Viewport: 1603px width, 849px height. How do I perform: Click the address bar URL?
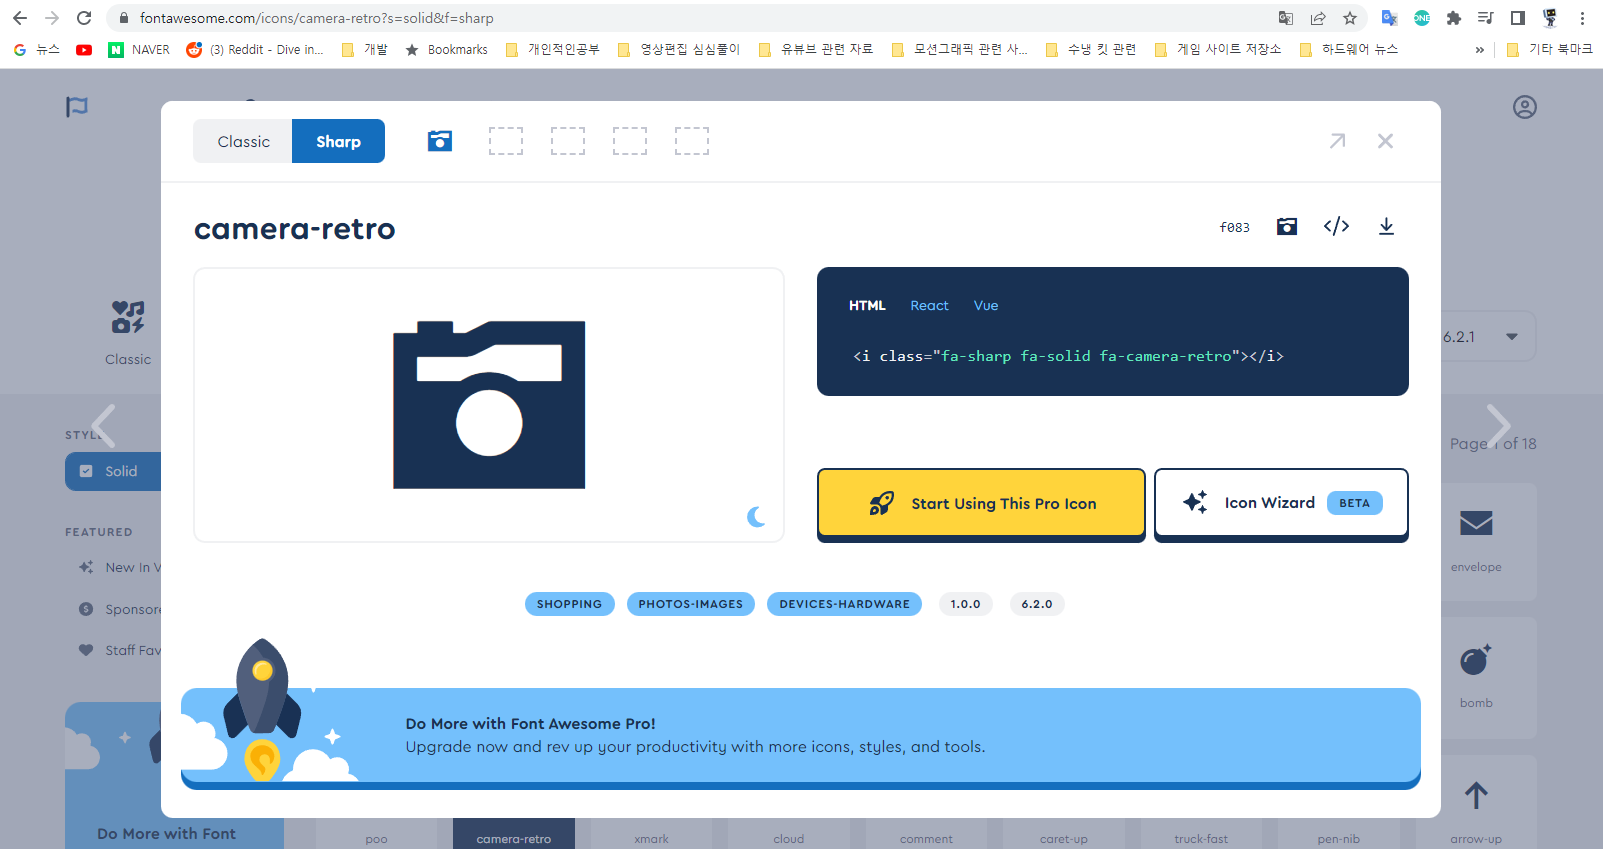coord(316,18)
